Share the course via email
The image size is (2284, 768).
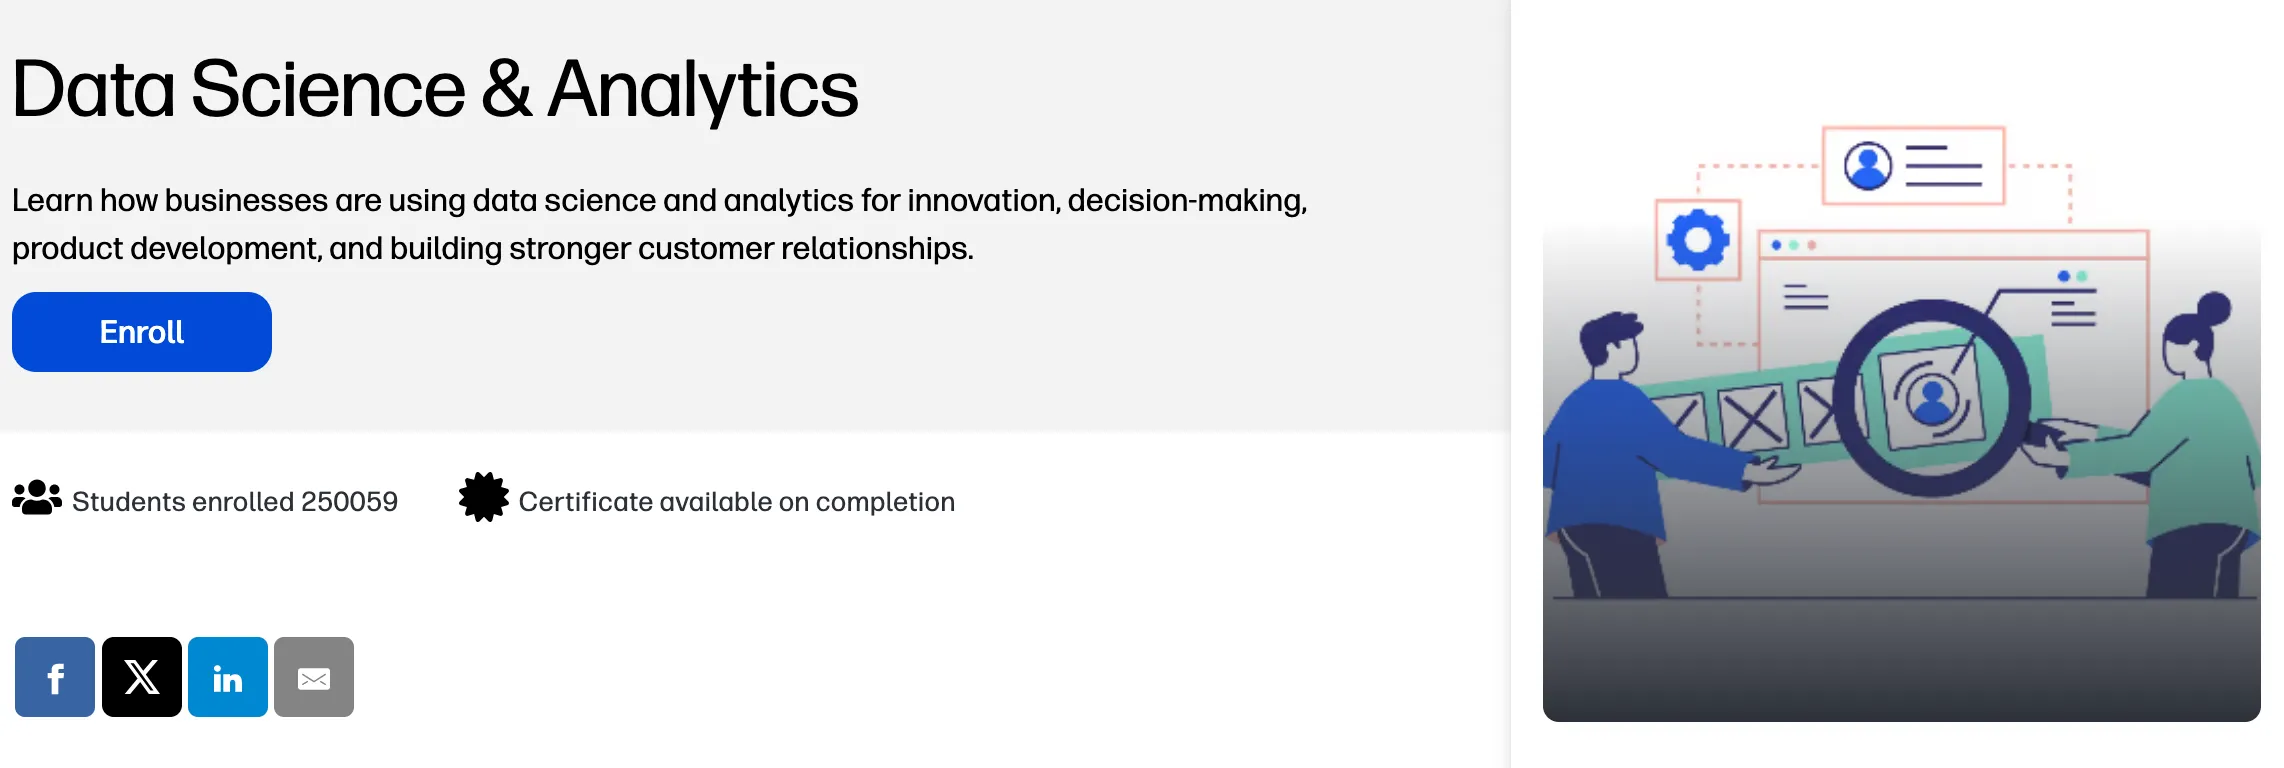pos(313,677)
